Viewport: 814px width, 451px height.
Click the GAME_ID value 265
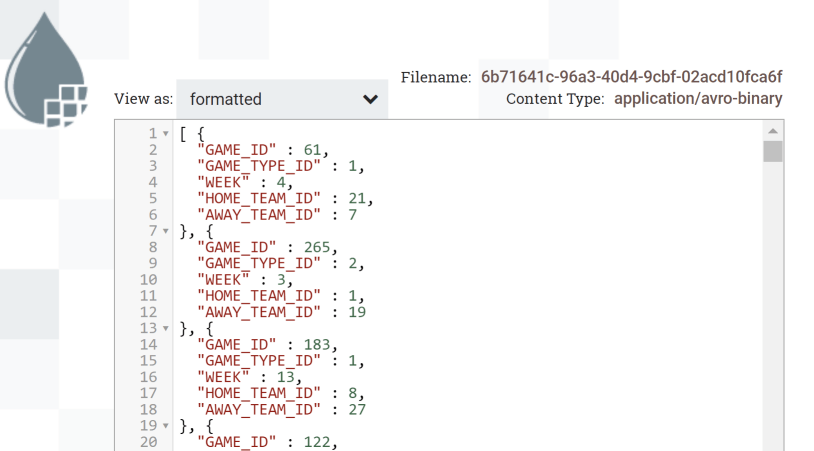317,248
